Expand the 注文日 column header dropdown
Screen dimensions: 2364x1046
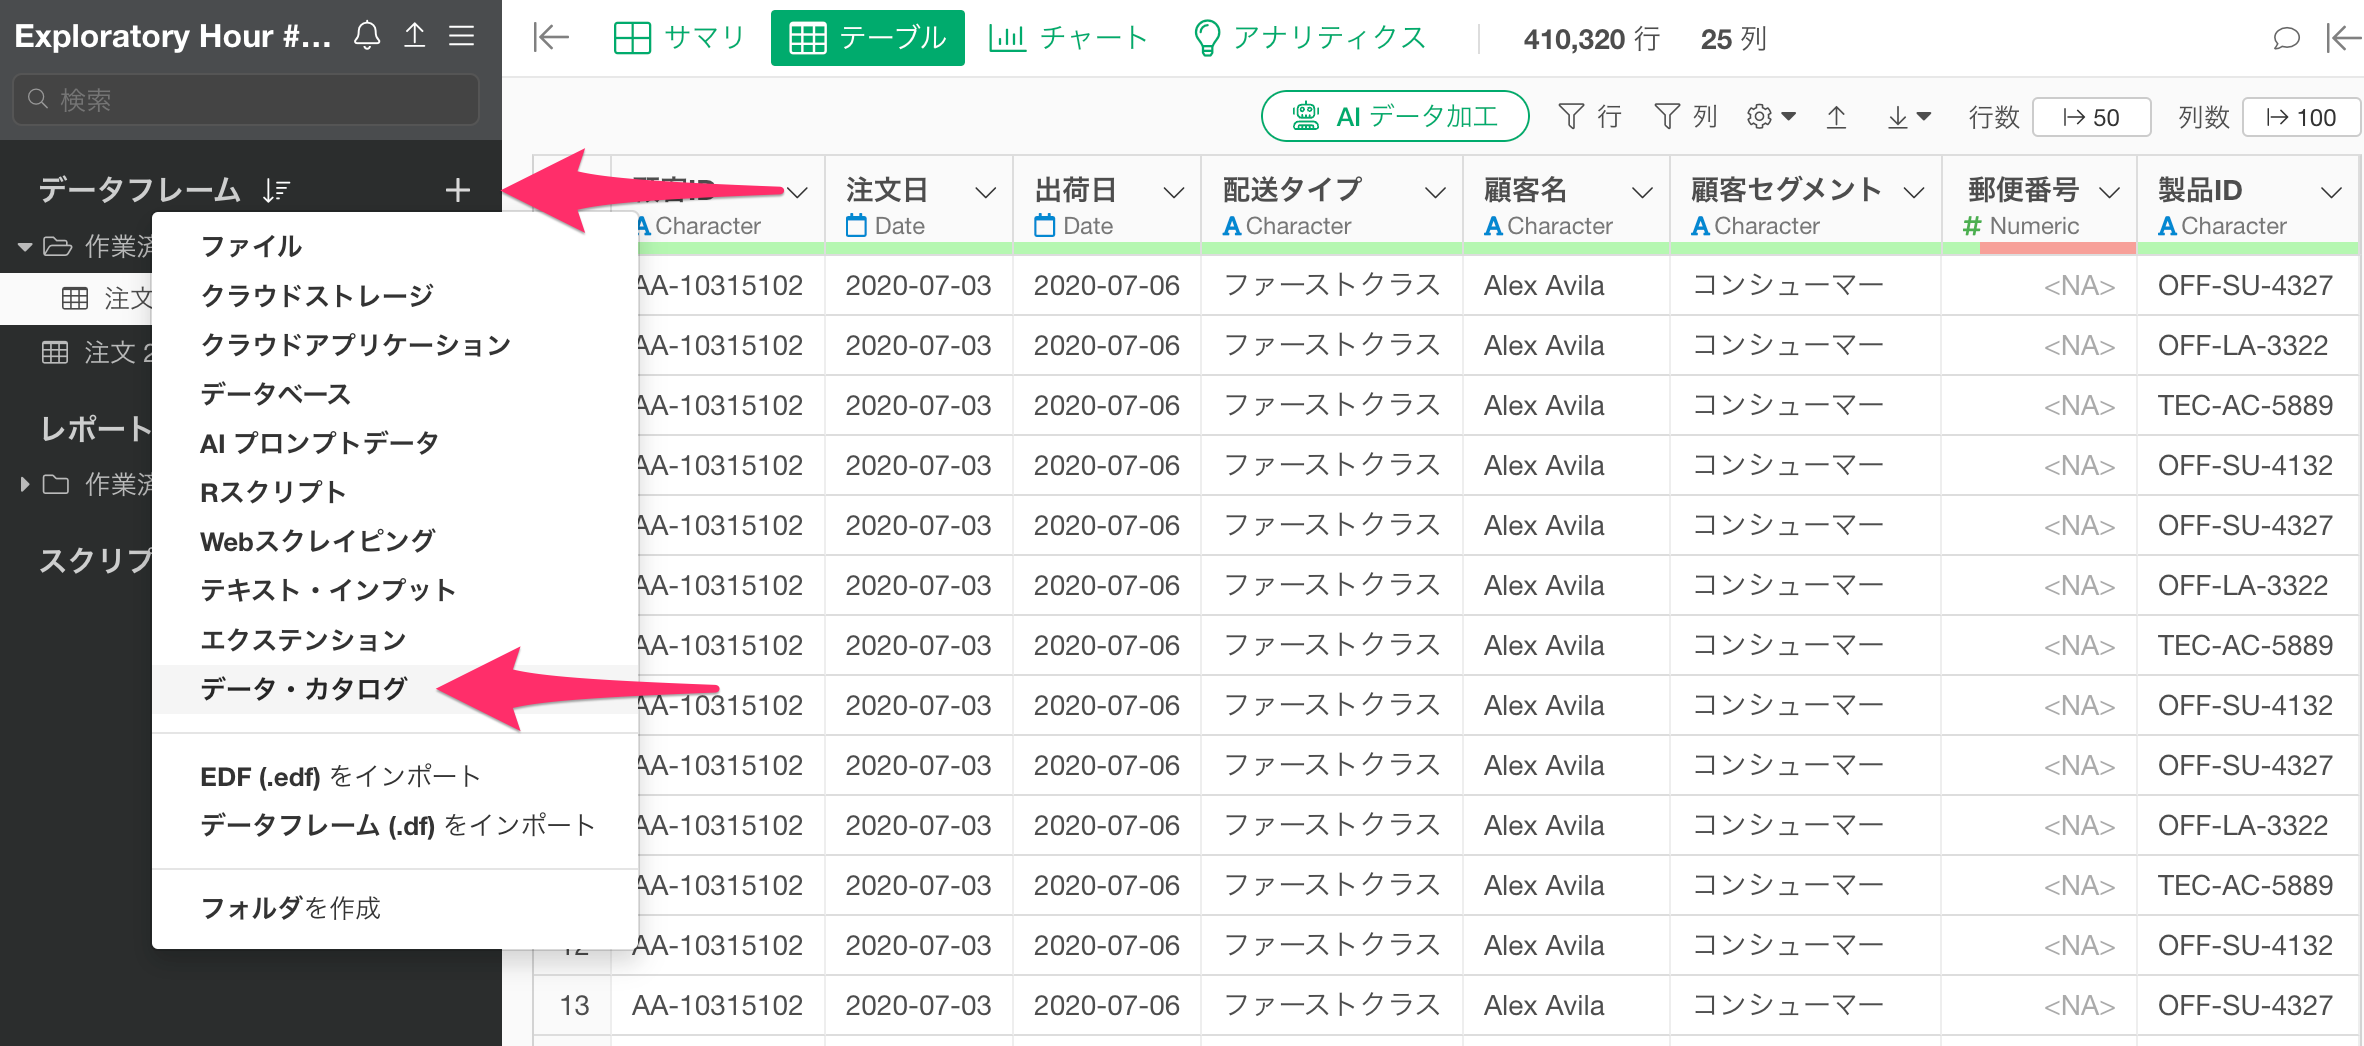pyautogui.click(x=985, y=193)
